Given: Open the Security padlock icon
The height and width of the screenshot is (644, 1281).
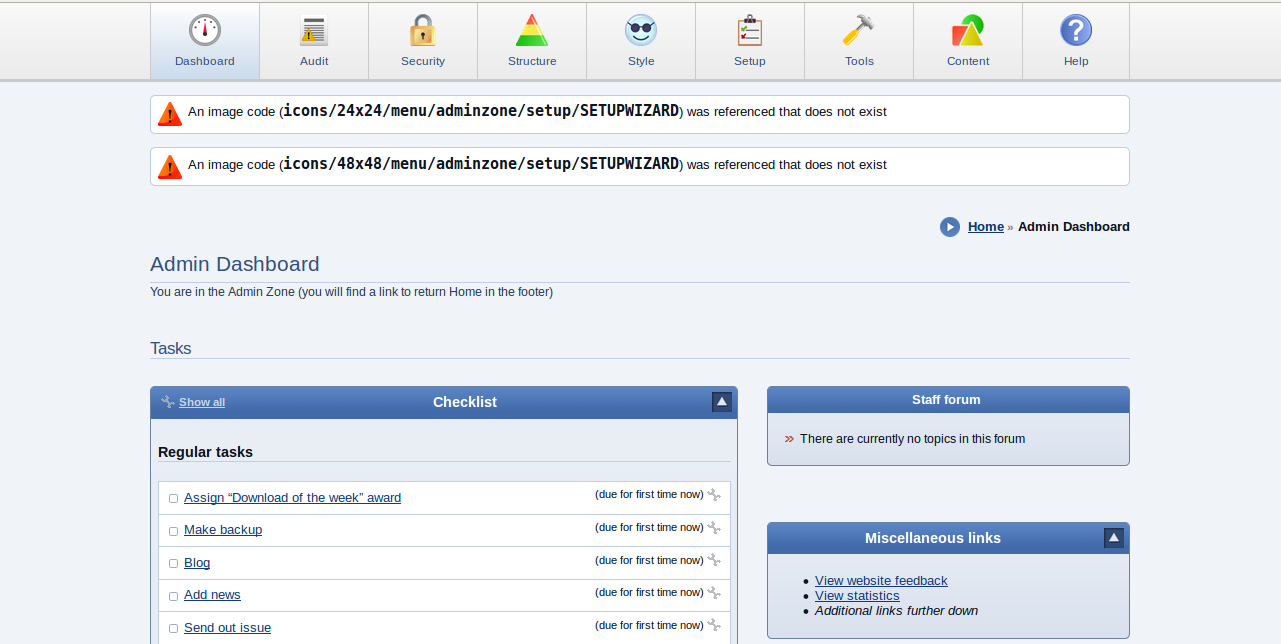Looking at the screenshot, I should click(423, 31).
